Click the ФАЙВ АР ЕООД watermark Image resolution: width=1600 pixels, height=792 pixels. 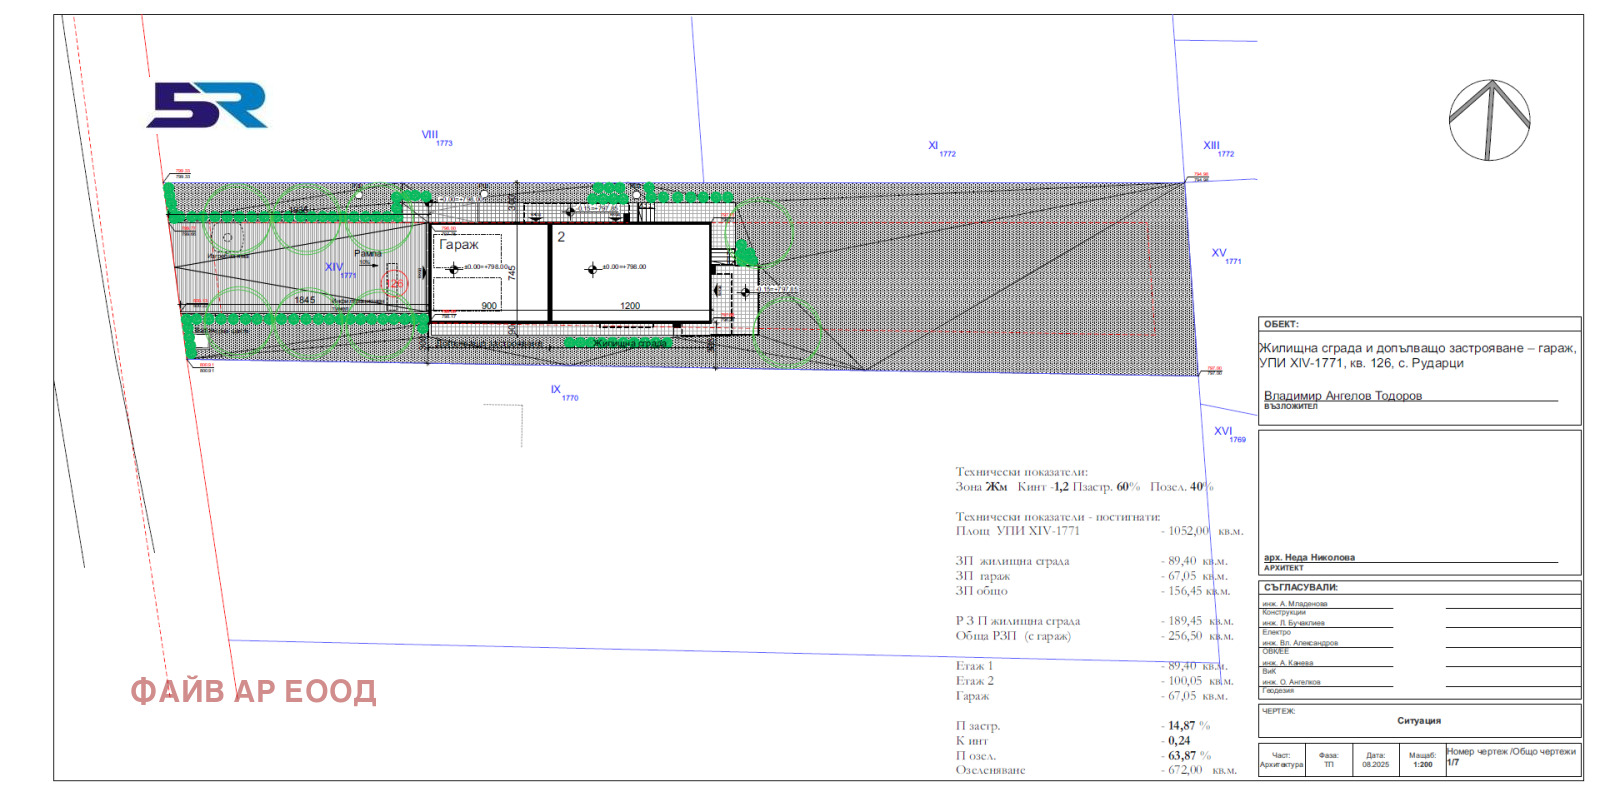coord(253,691)
